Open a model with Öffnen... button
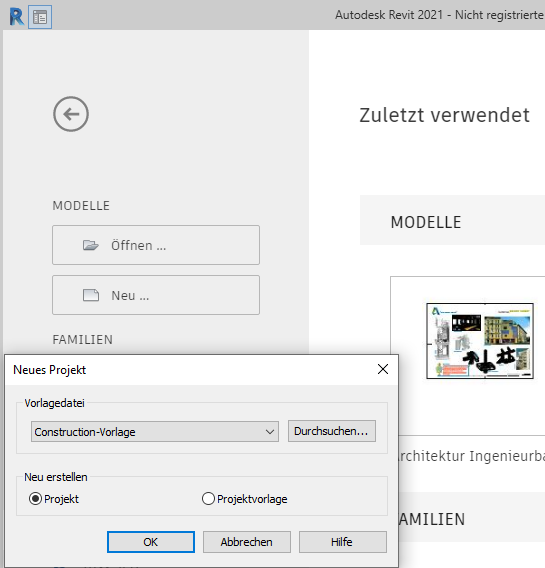The width and height of the screenshot is (545, 568). click(156, 245)
